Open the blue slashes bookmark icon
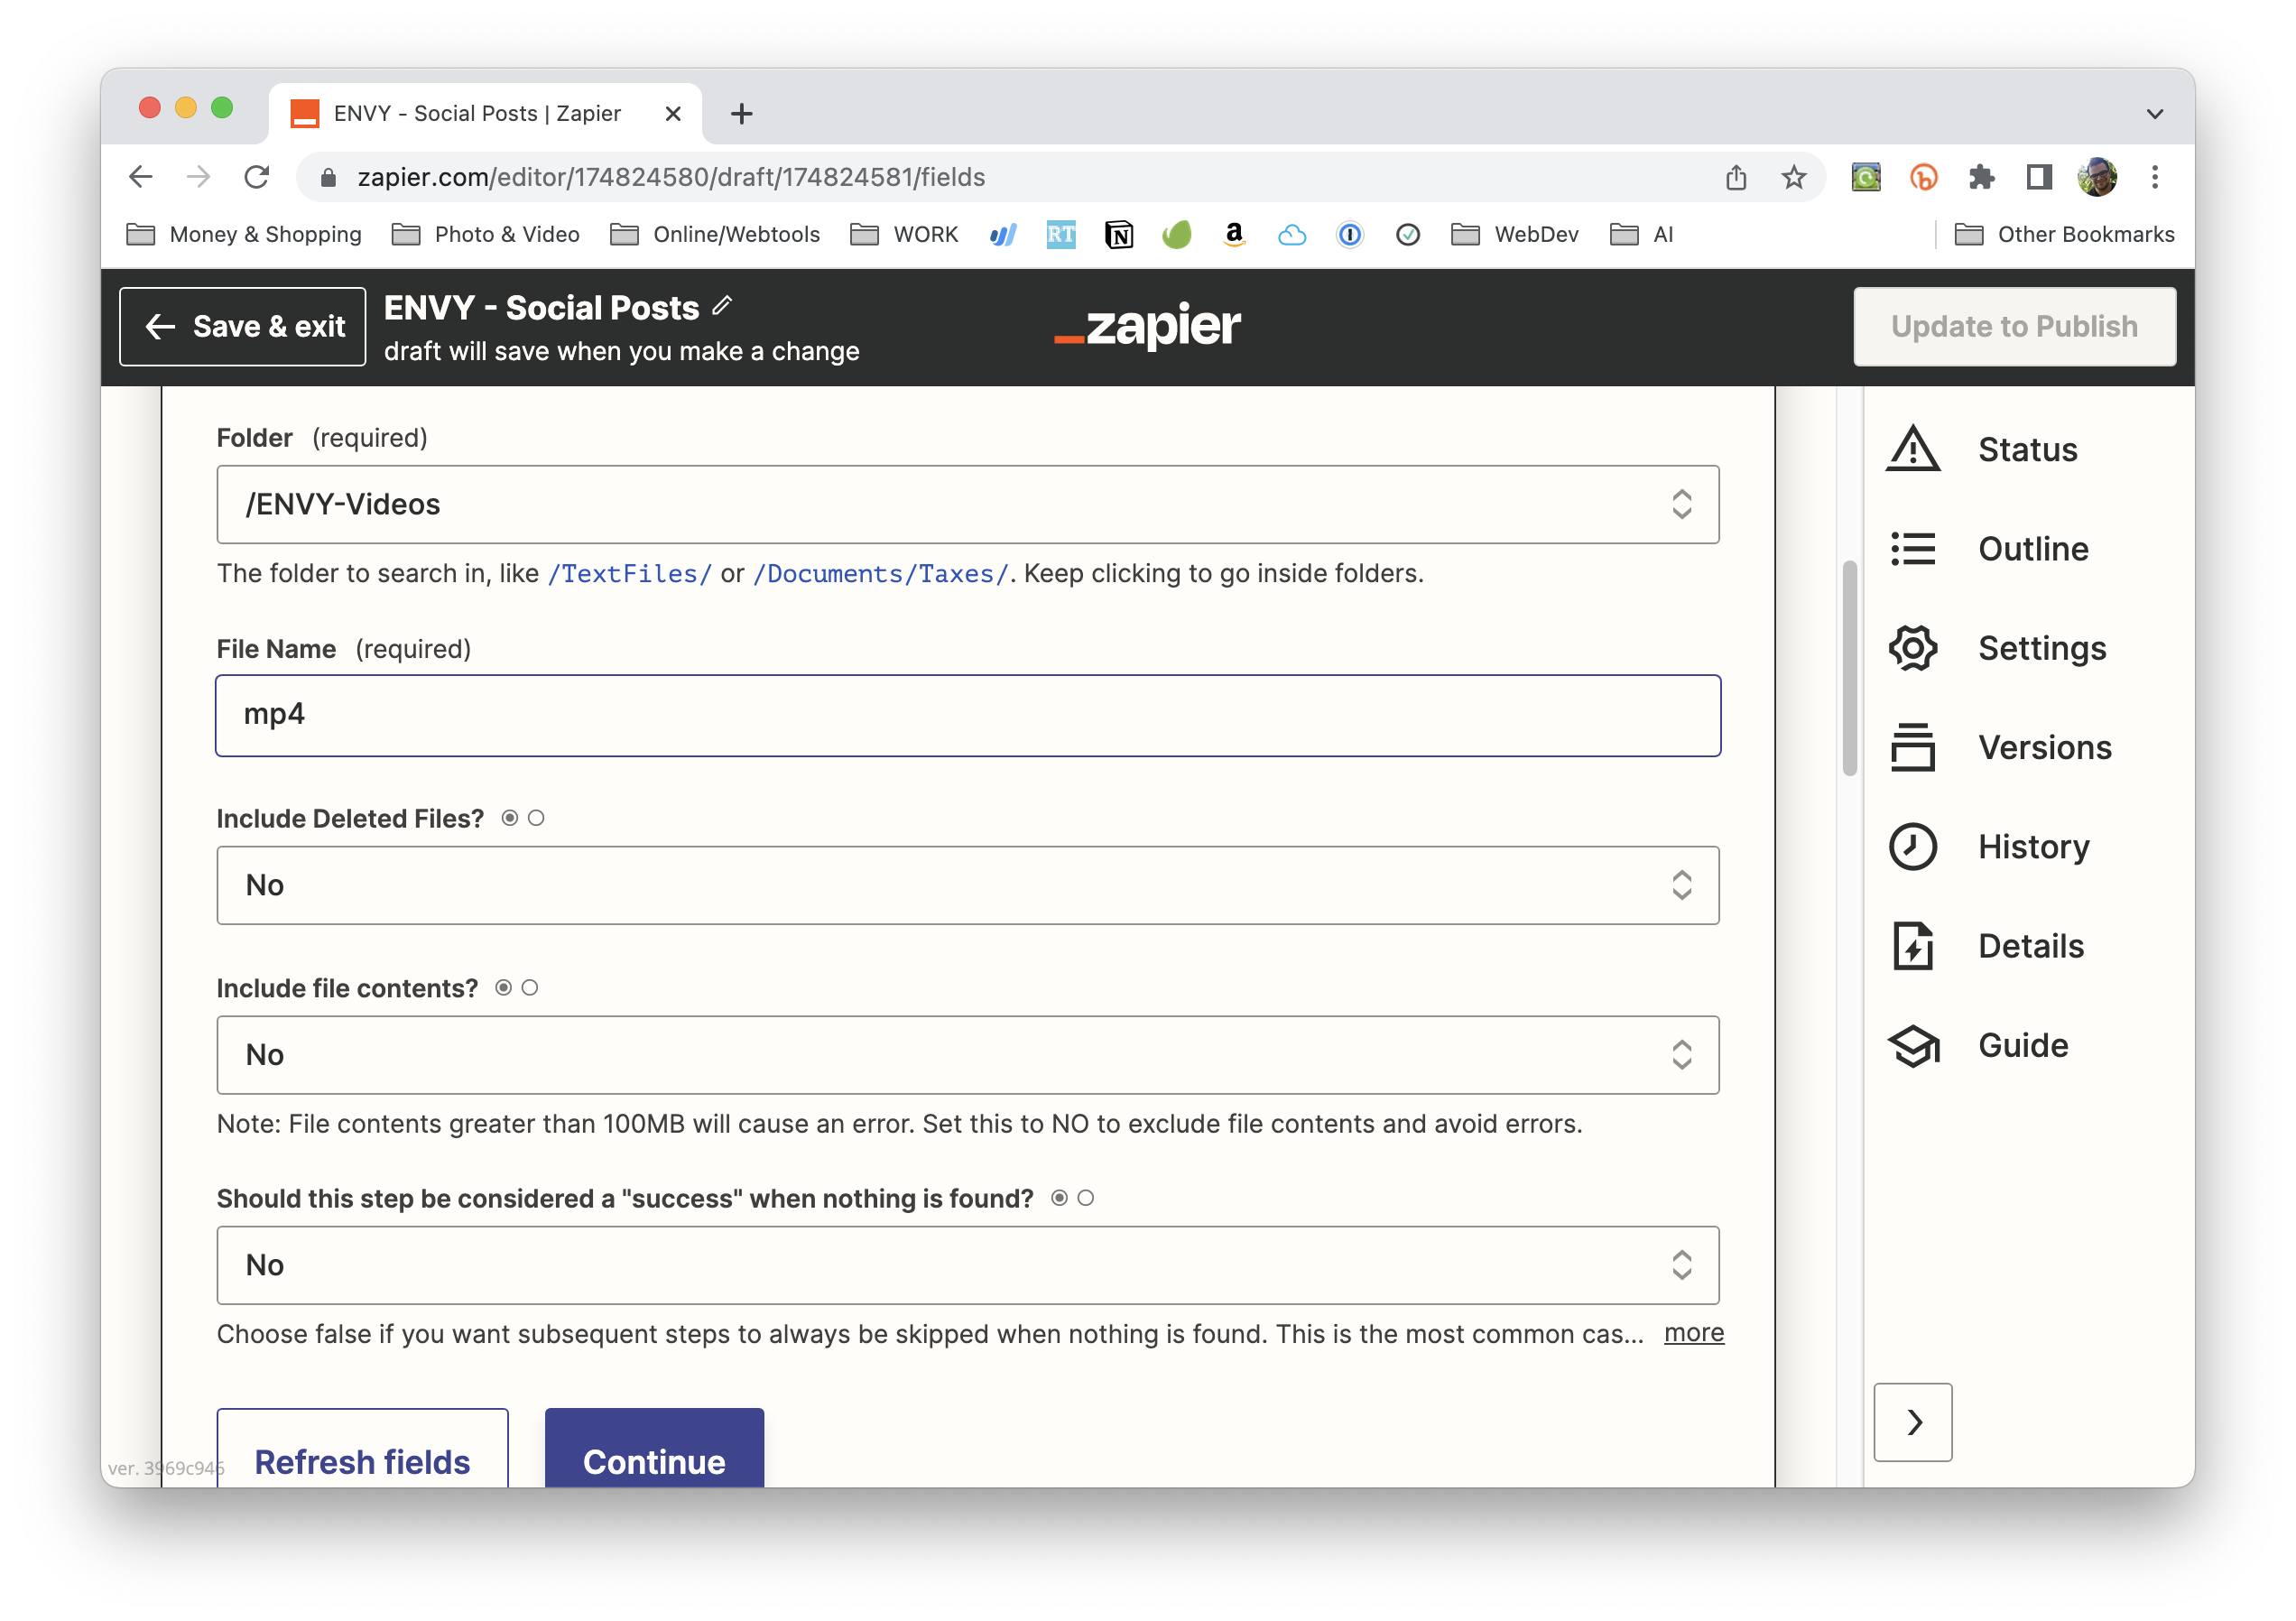The height and width of the screenshot is (1621, 2296). pos(1003,235)
